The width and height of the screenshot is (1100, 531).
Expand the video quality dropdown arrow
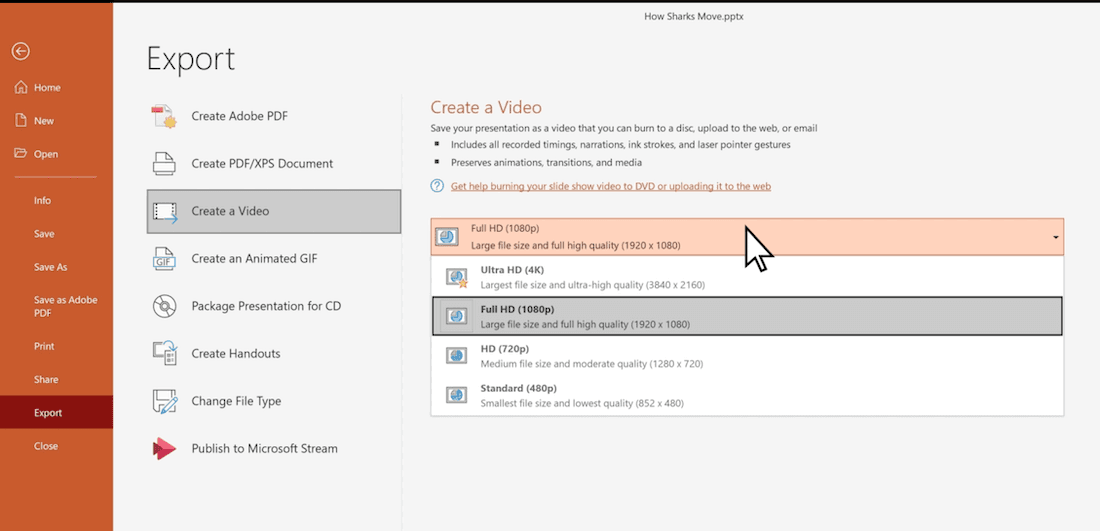point(1055,238)
